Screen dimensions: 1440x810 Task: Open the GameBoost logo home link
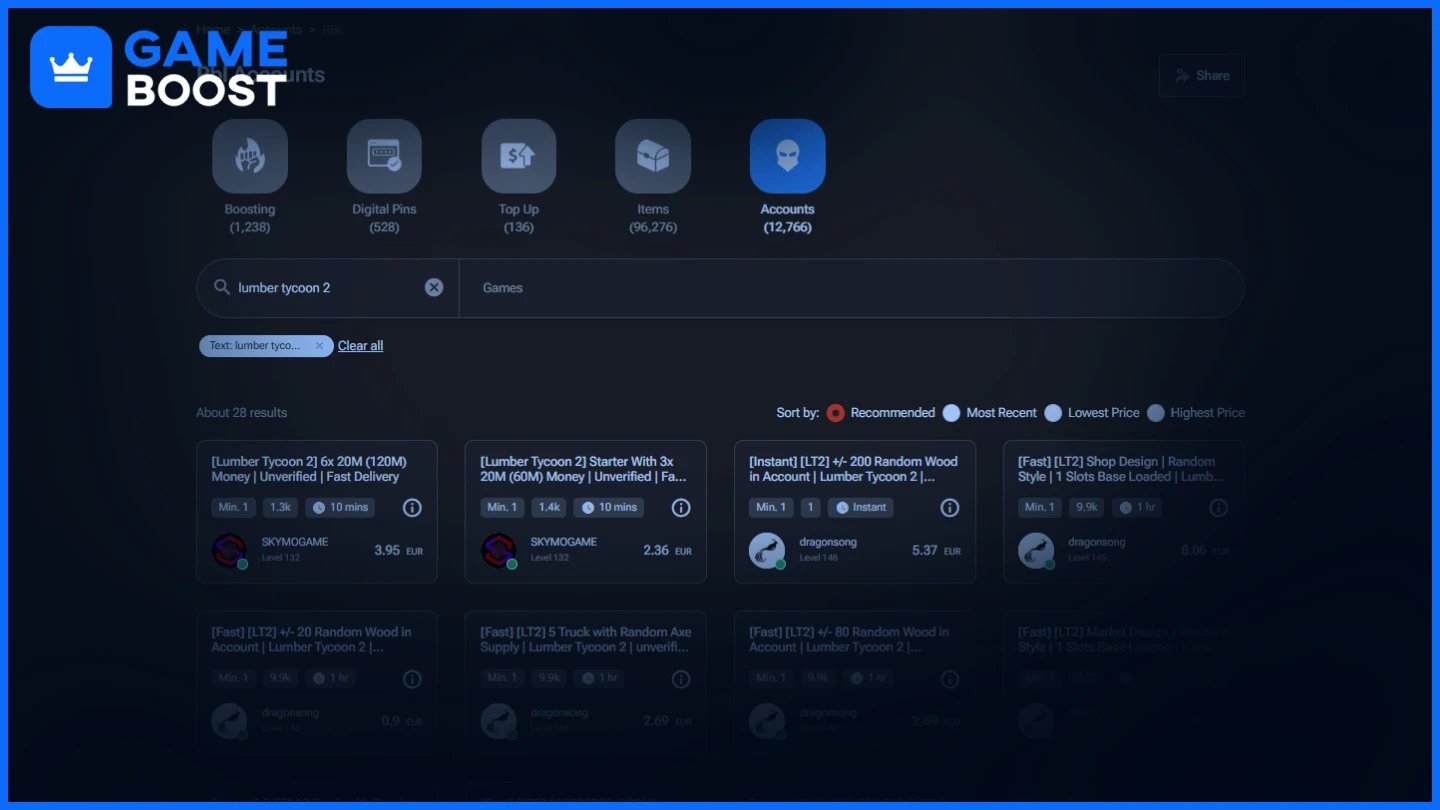click(160, 67)
